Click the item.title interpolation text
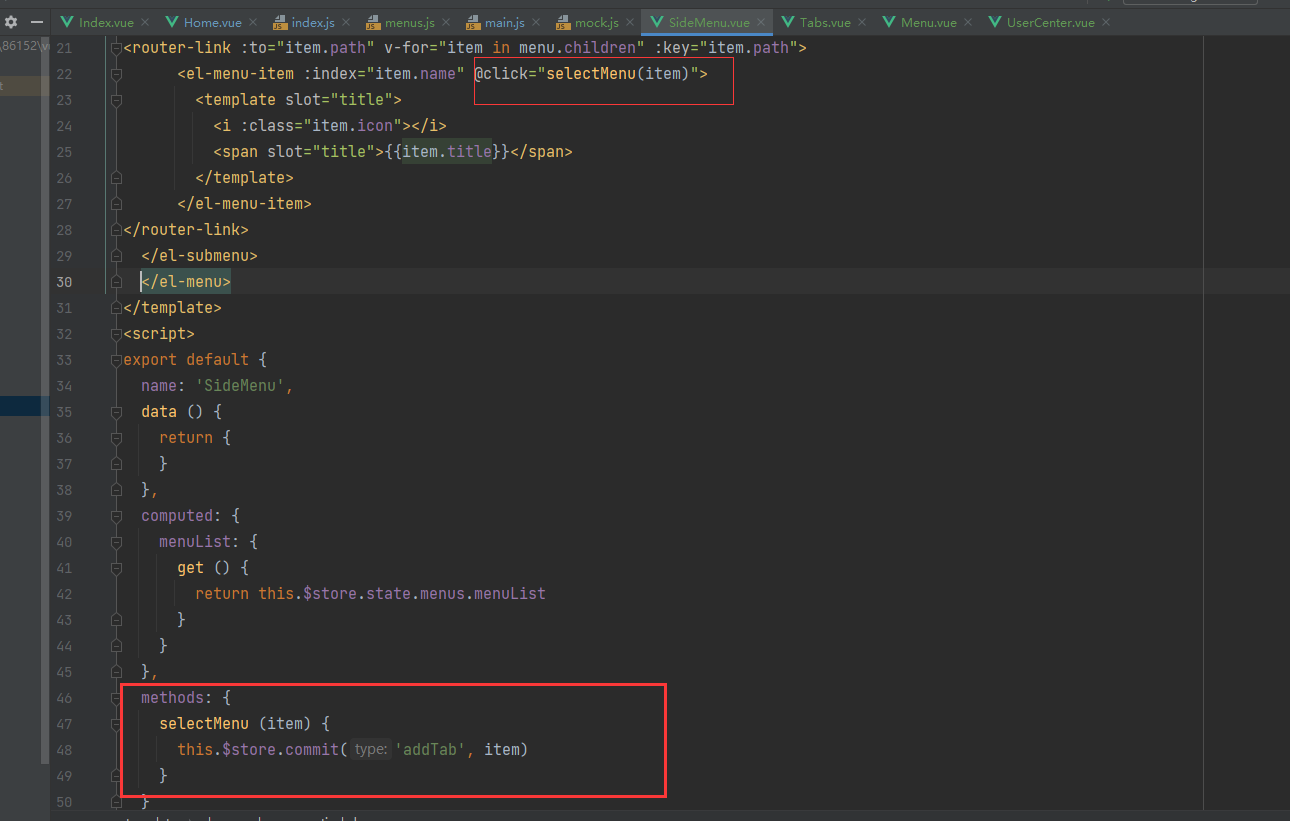 pyautogui.click(x=447, y=151)
